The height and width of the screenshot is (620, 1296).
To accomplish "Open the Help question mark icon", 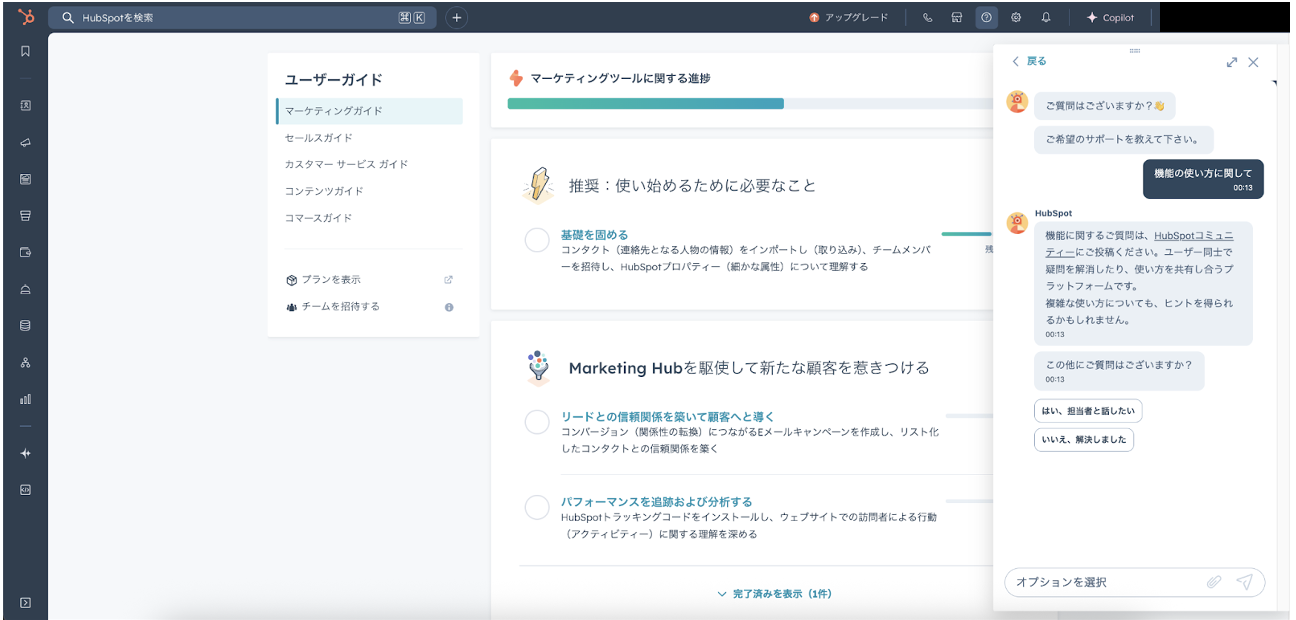I will pos(986,17).
